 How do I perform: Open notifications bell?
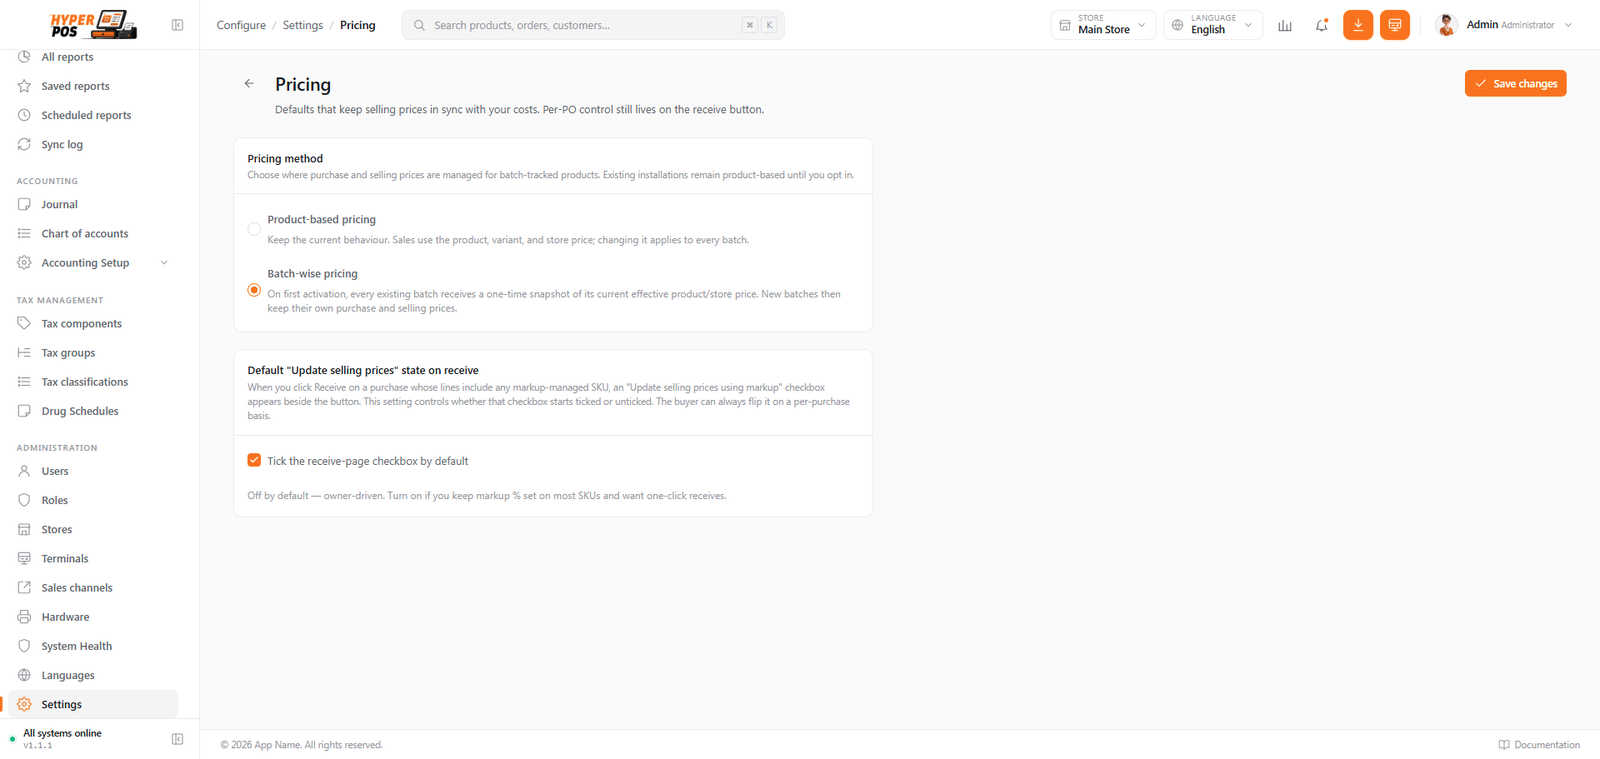point(1322,25)
